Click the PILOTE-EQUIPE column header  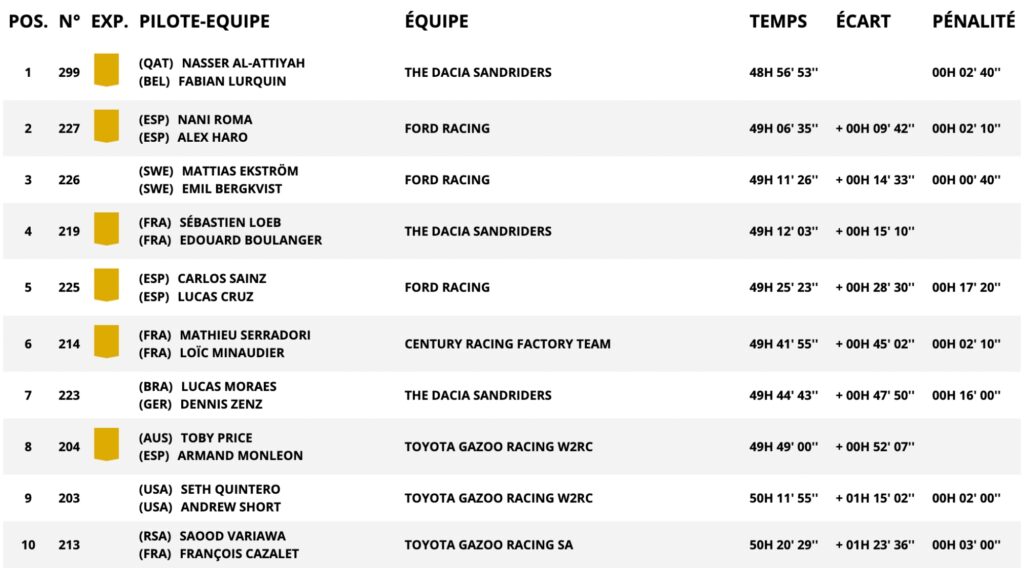[204, 21]
